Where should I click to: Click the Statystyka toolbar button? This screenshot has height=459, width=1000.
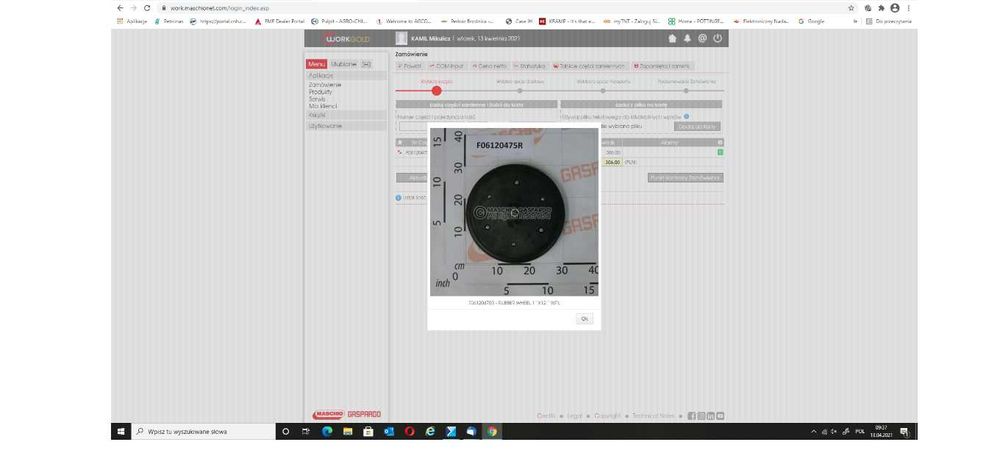click(530, 66)
